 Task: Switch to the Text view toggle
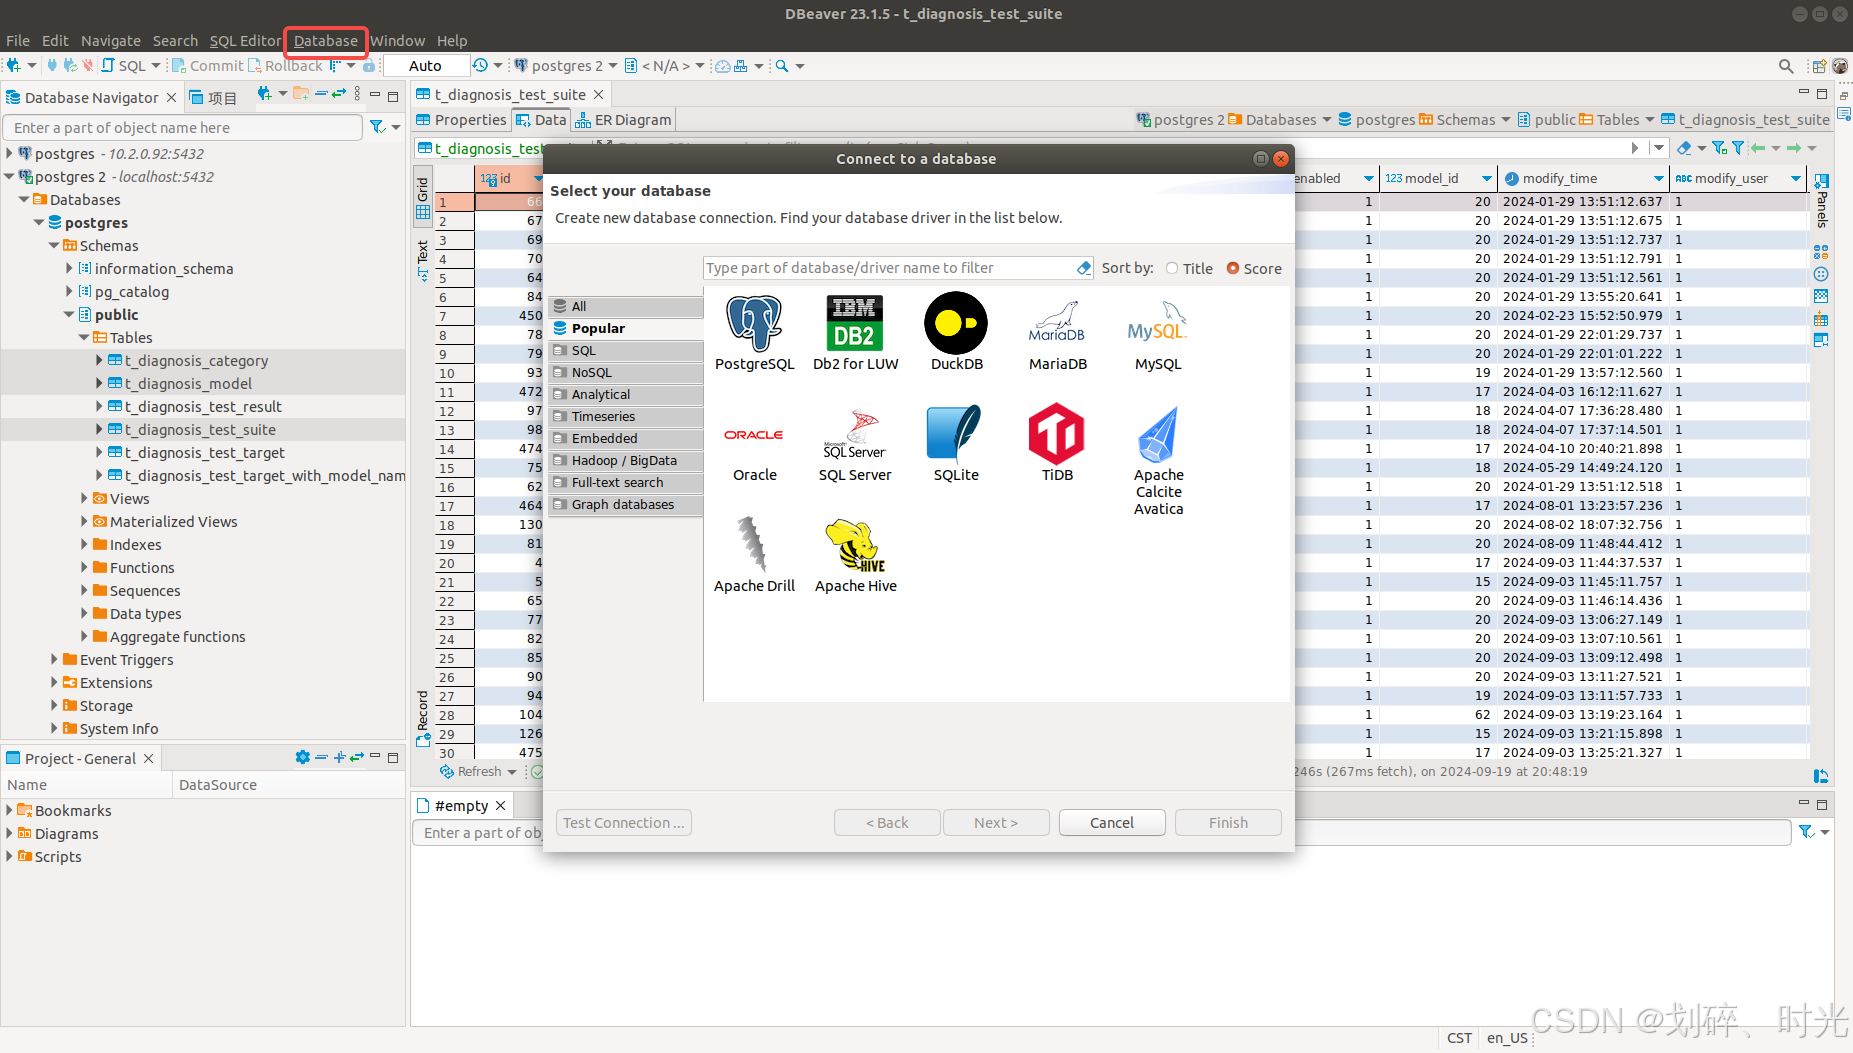423,259
